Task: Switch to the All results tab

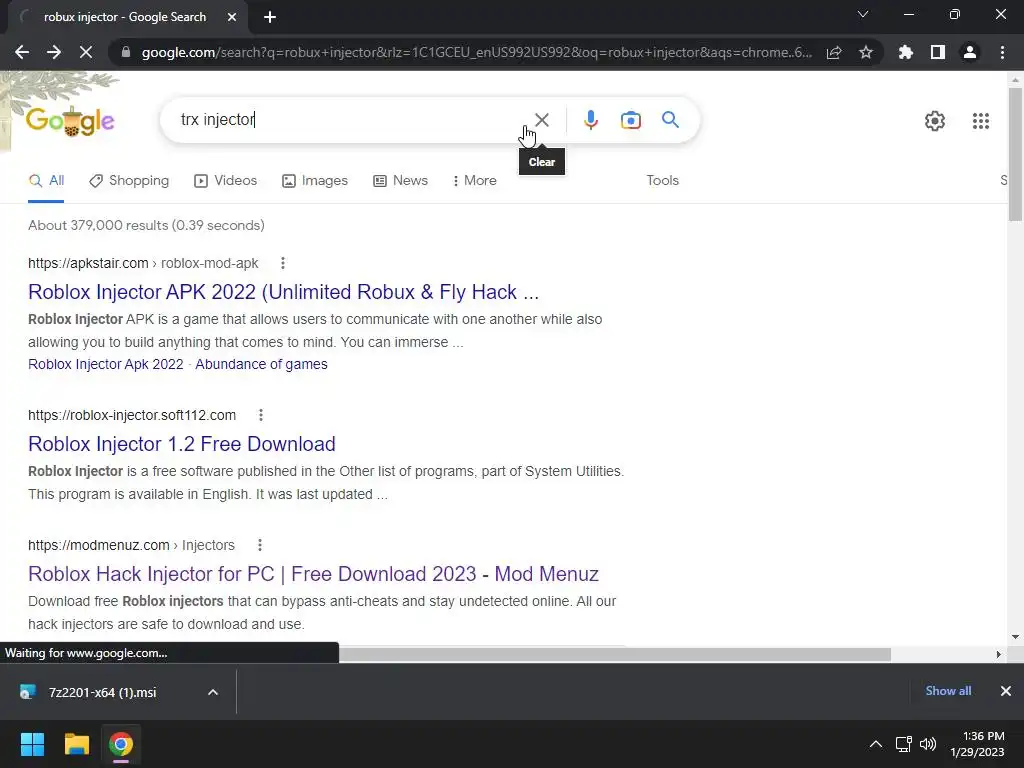Action: [x=46, y=181]
